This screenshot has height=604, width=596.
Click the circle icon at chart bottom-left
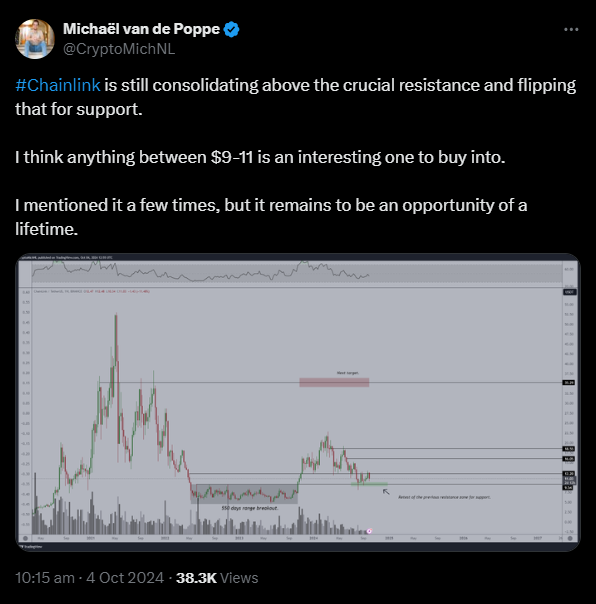25,538
